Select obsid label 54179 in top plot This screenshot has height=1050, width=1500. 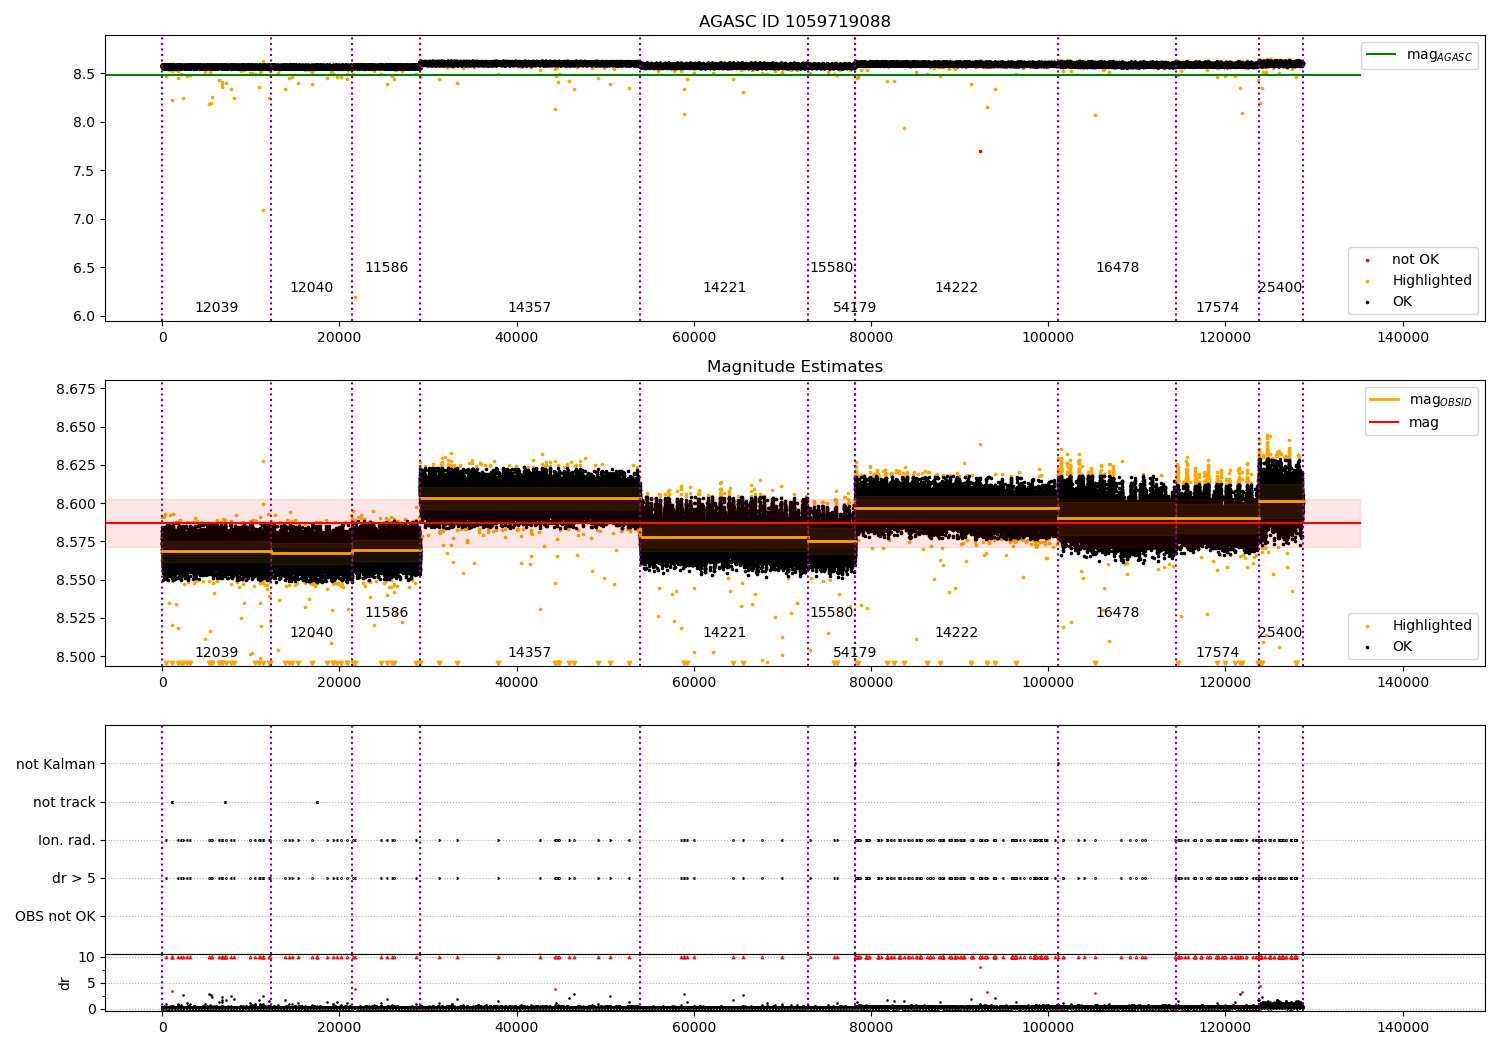(x=854, y=308)
